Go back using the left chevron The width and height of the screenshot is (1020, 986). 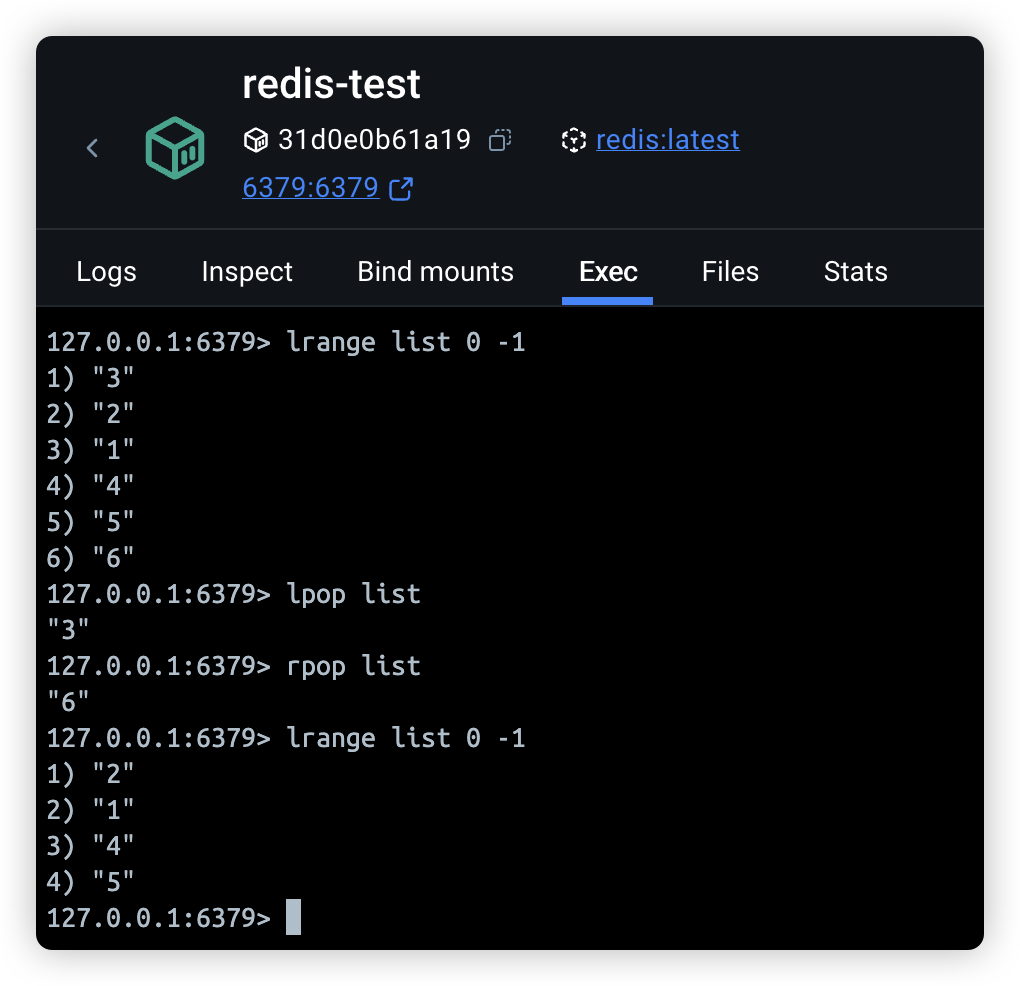point(92,148)
